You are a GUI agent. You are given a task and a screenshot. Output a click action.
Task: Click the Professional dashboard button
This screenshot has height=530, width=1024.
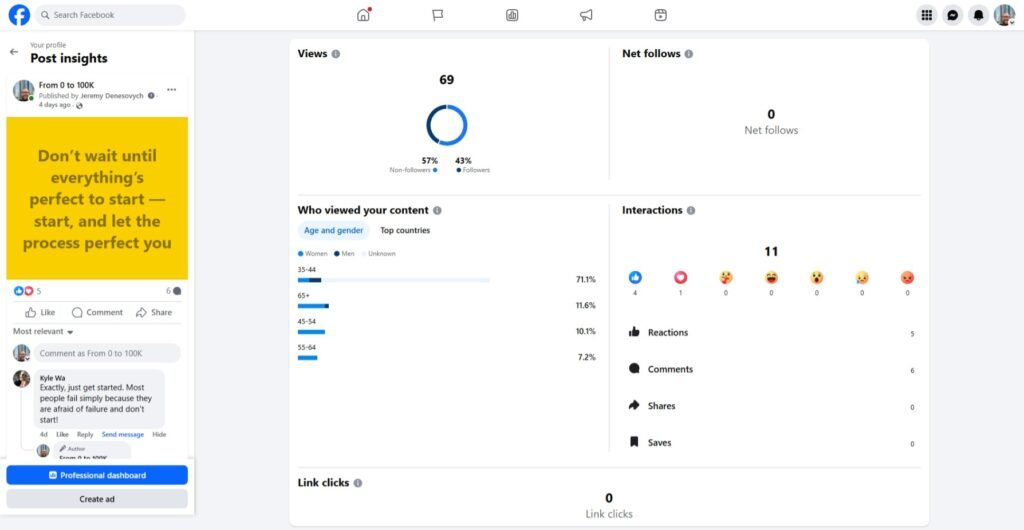(97, 475)
